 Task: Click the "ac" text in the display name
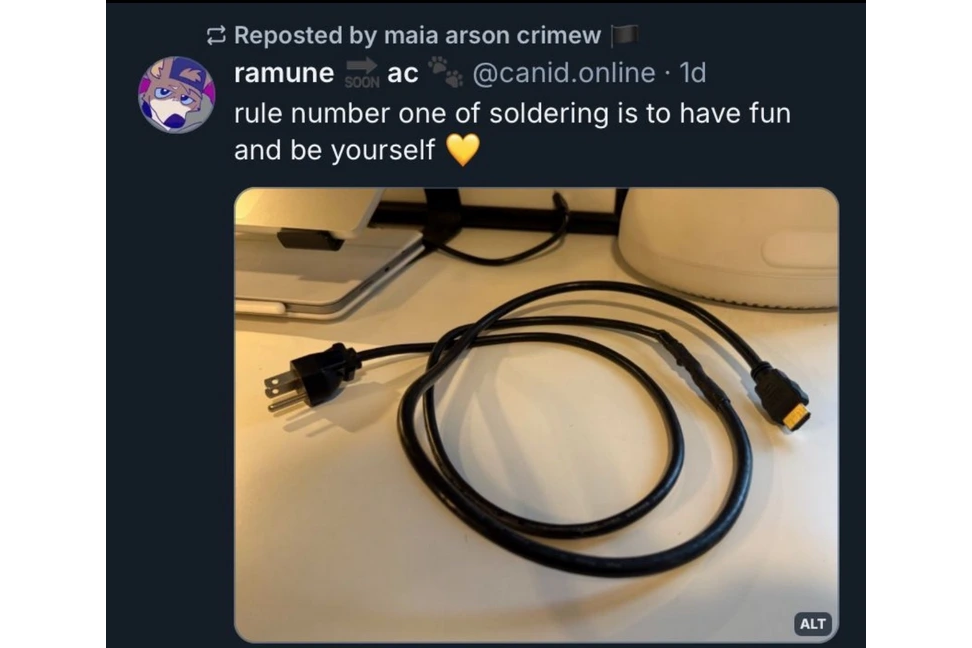pyautogui.click(x=402, y=73)
